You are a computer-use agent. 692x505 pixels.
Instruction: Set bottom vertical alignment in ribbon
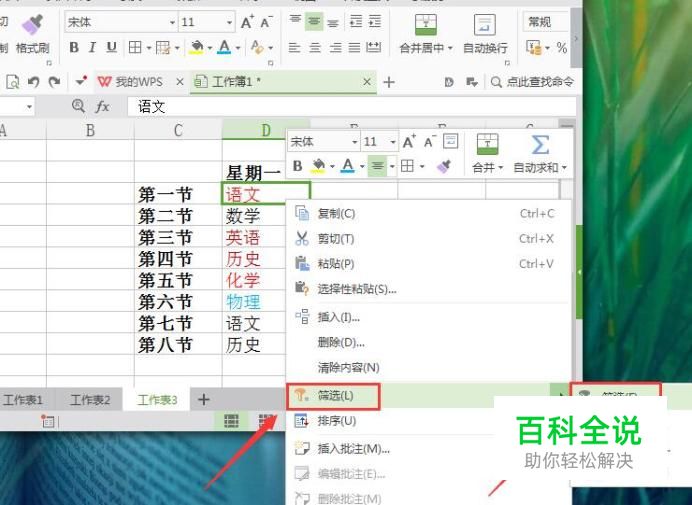pos(333,21)
